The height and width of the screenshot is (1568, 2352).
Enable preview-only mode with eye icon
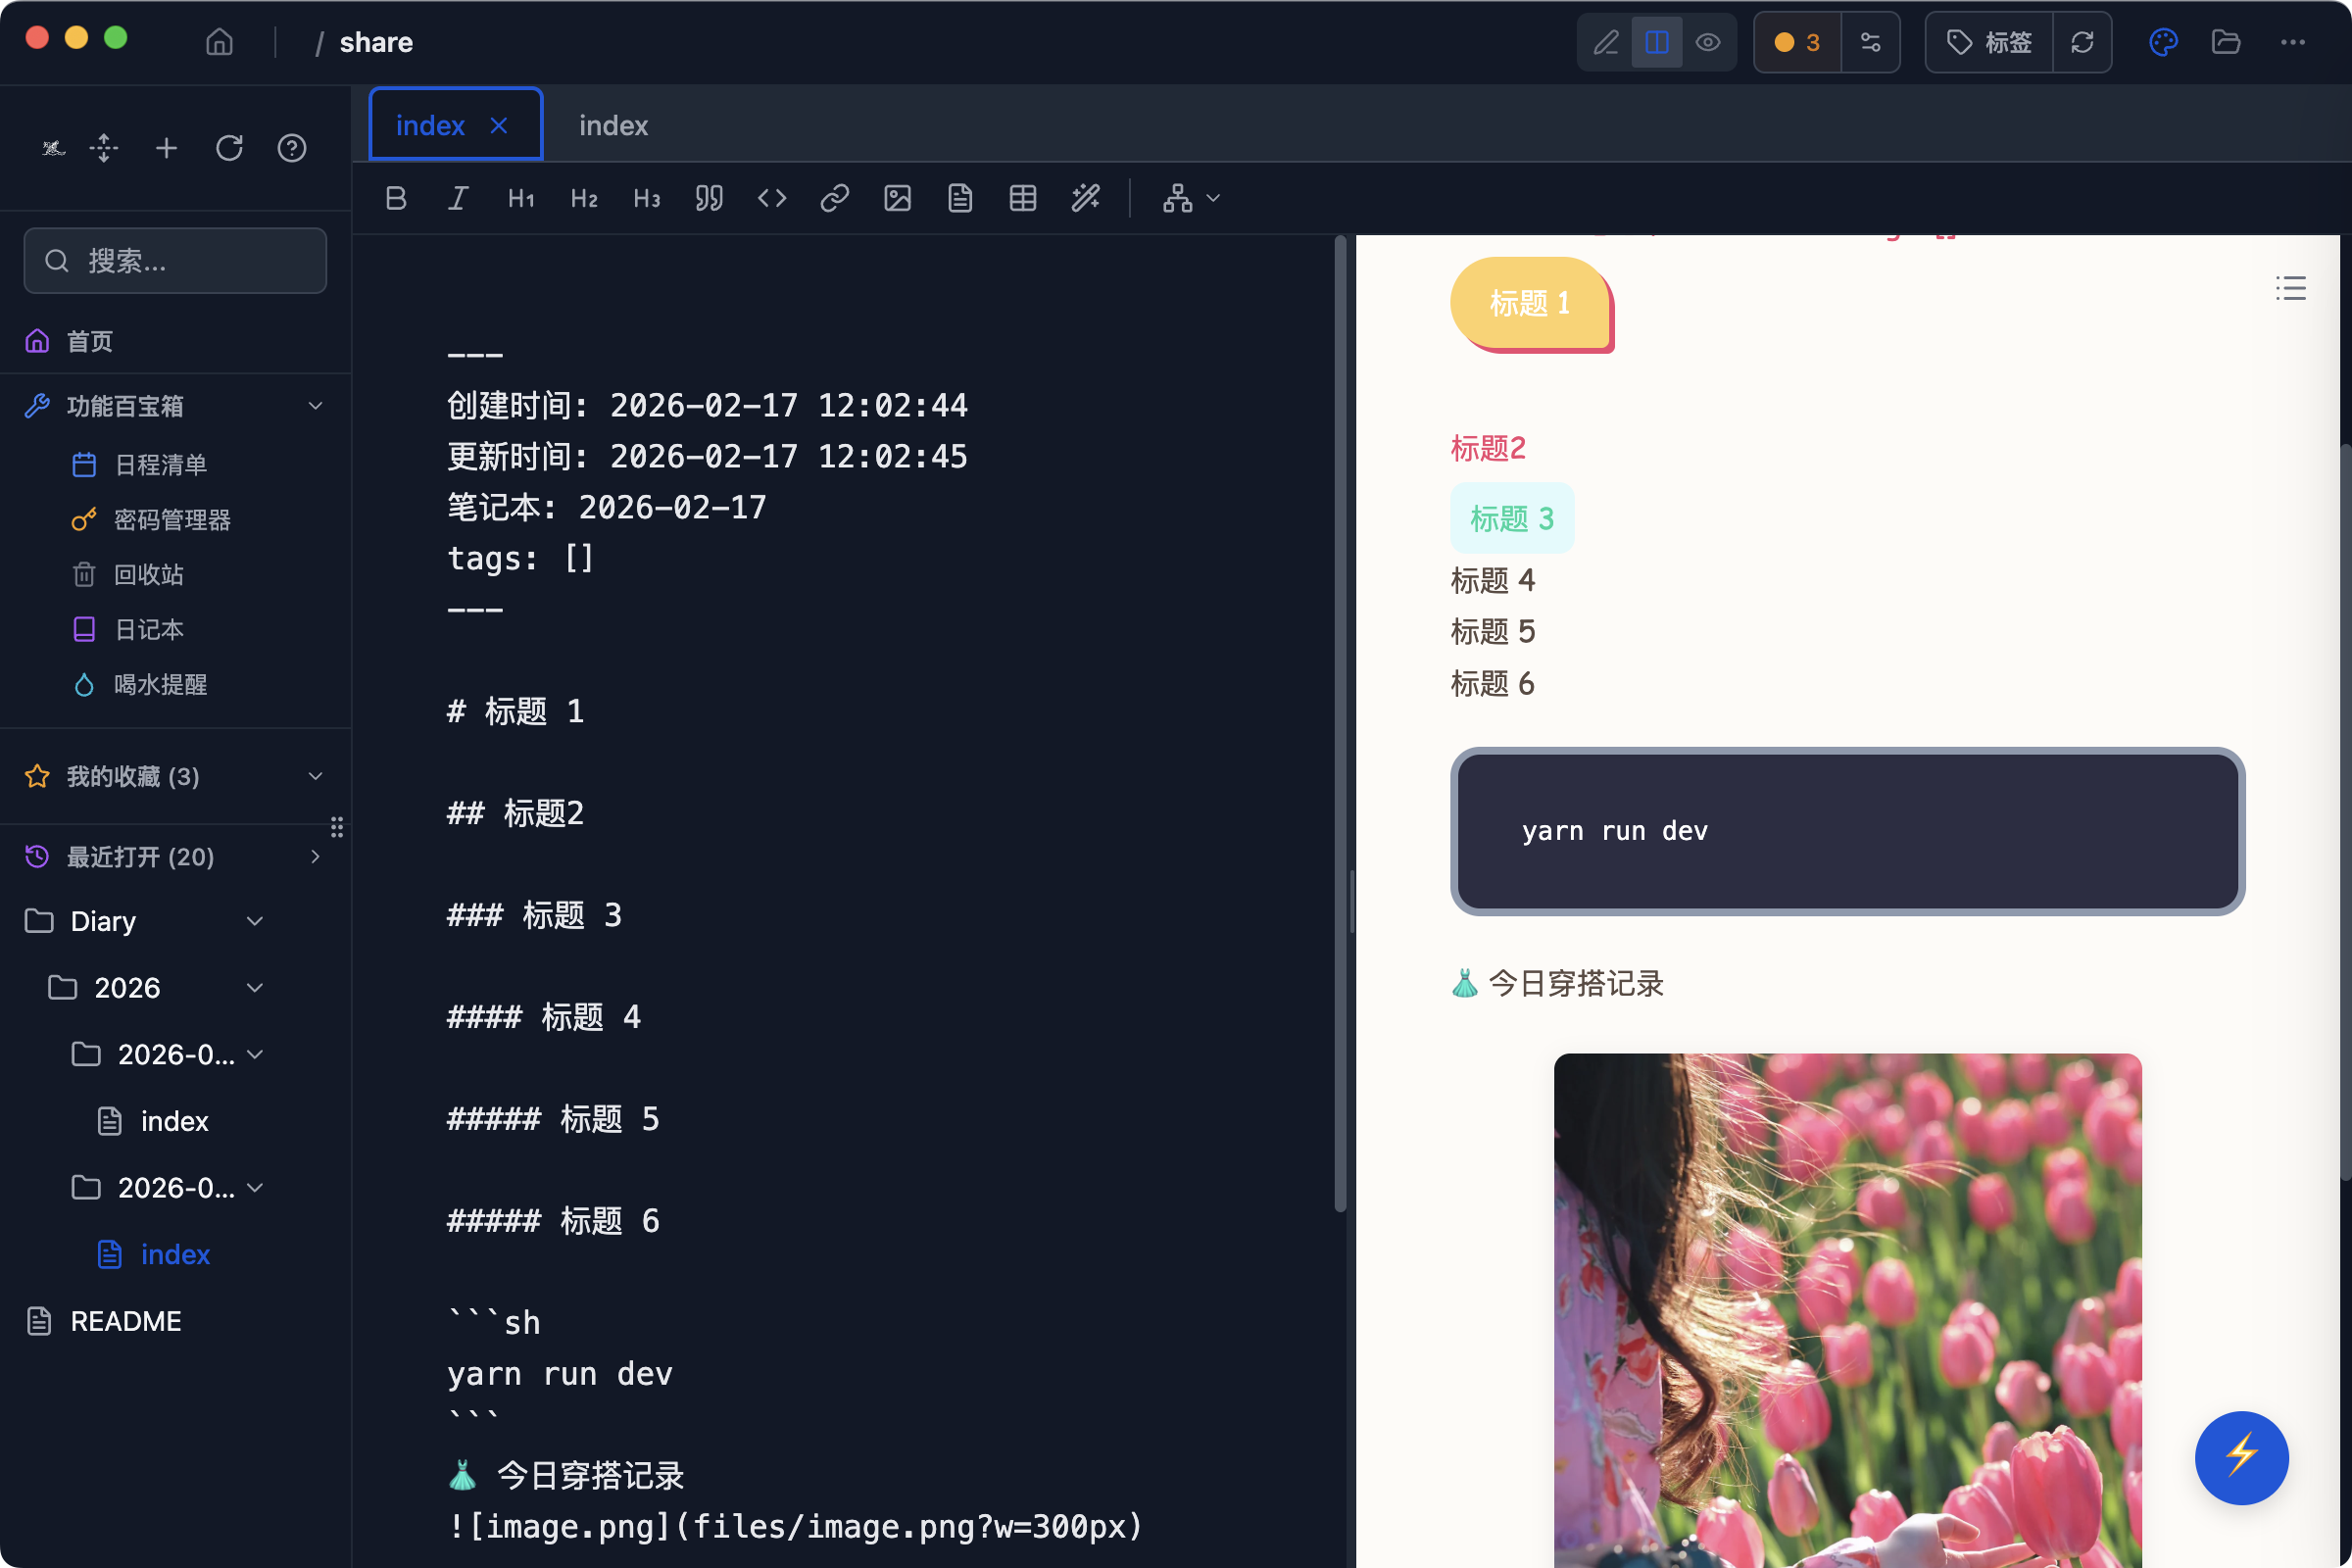(x=1709, y=42)
